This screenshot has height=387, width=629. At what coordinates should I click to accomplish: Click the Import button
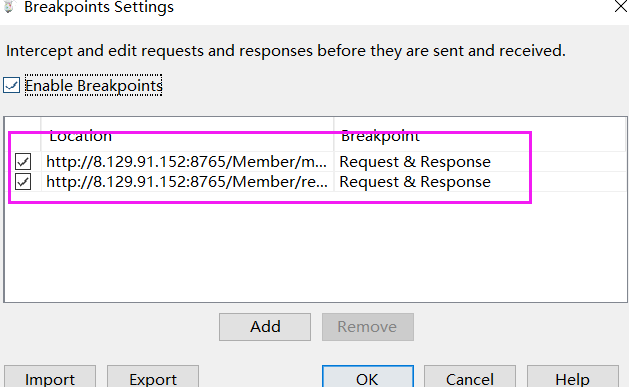click(50, 377)
